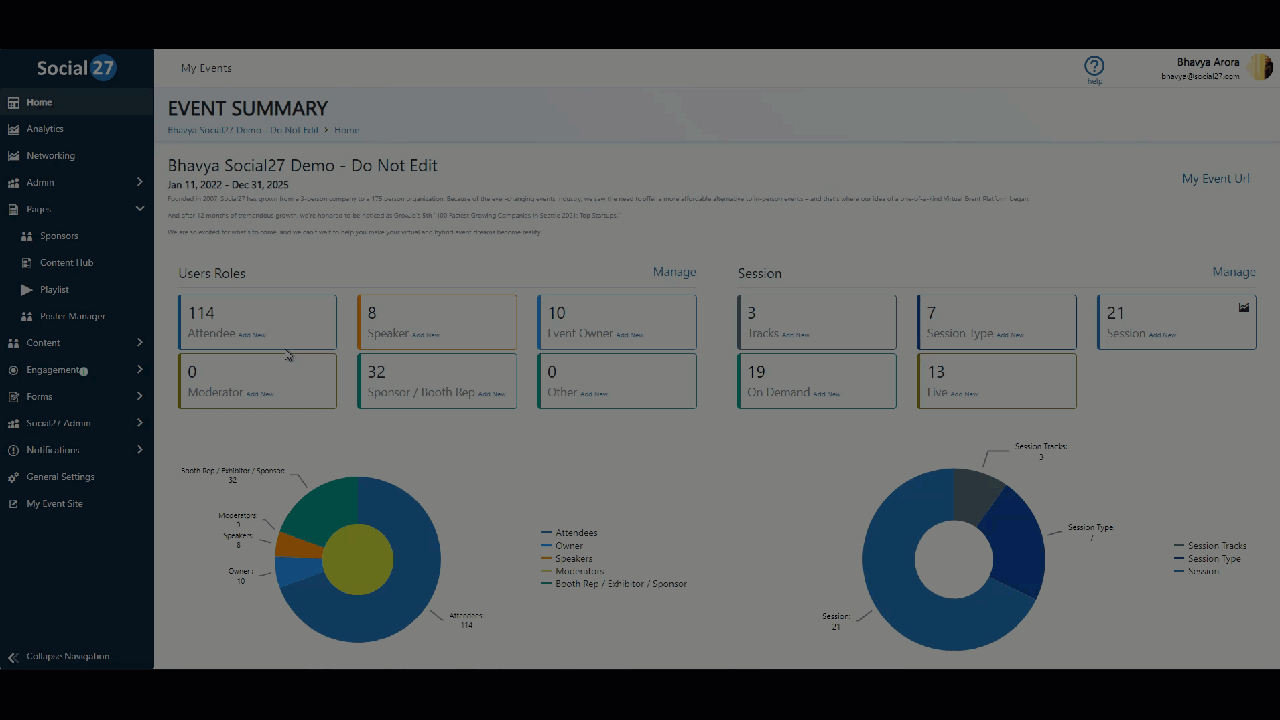Click the Session card chart icon
Image resolution: width=1280 pixels, height=720 pixels.
1244,308
